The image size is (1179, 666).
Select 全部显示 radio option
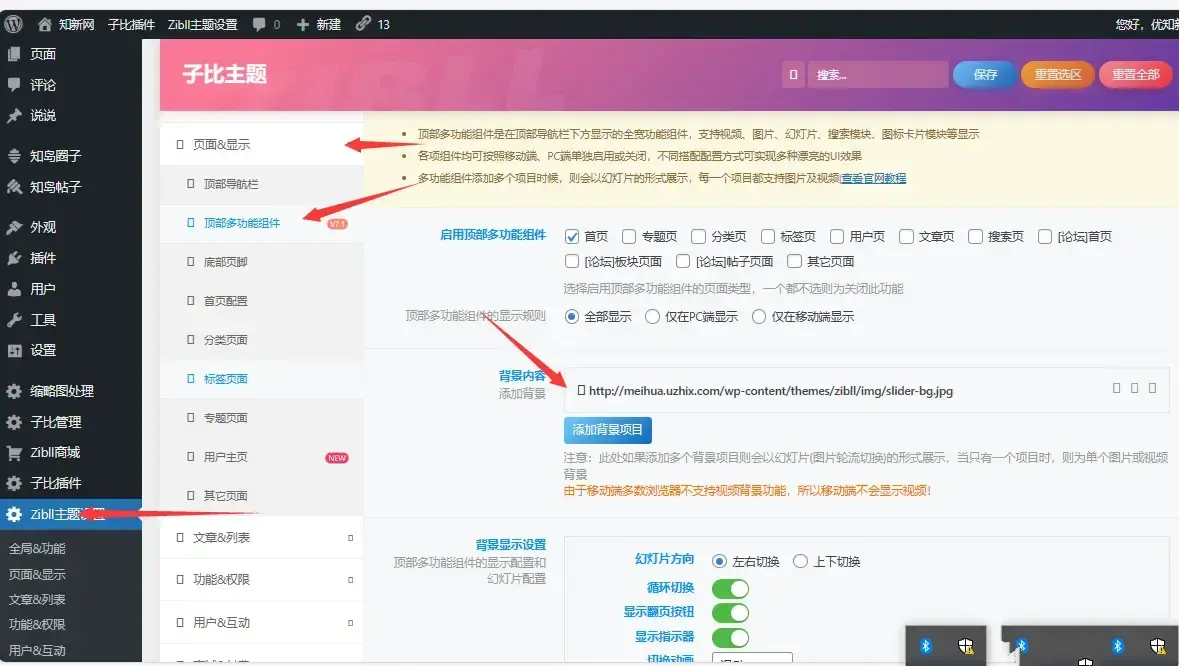tap(572, 316)
